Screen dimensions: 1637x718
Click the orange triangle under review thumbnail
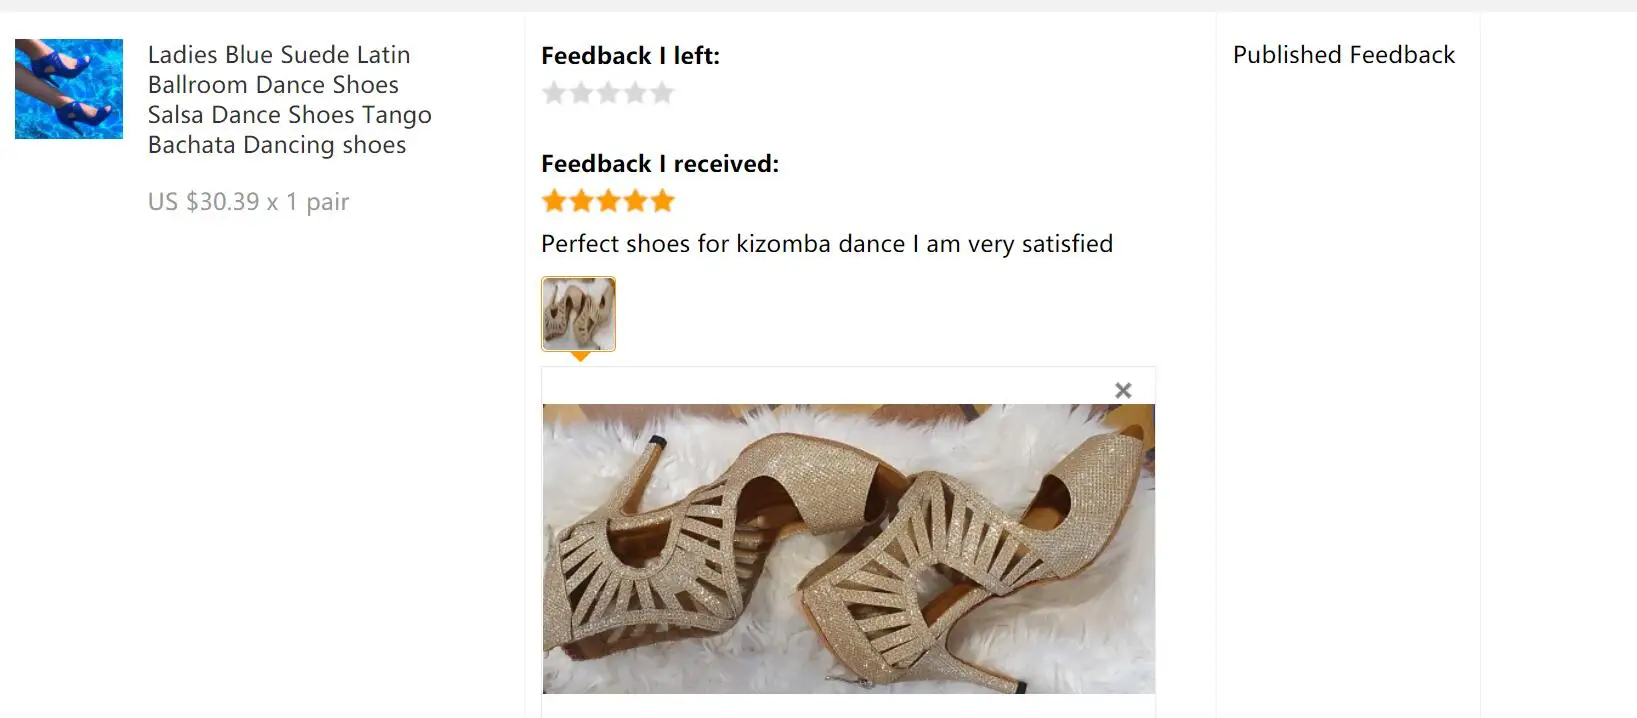[x=580, y=356]
